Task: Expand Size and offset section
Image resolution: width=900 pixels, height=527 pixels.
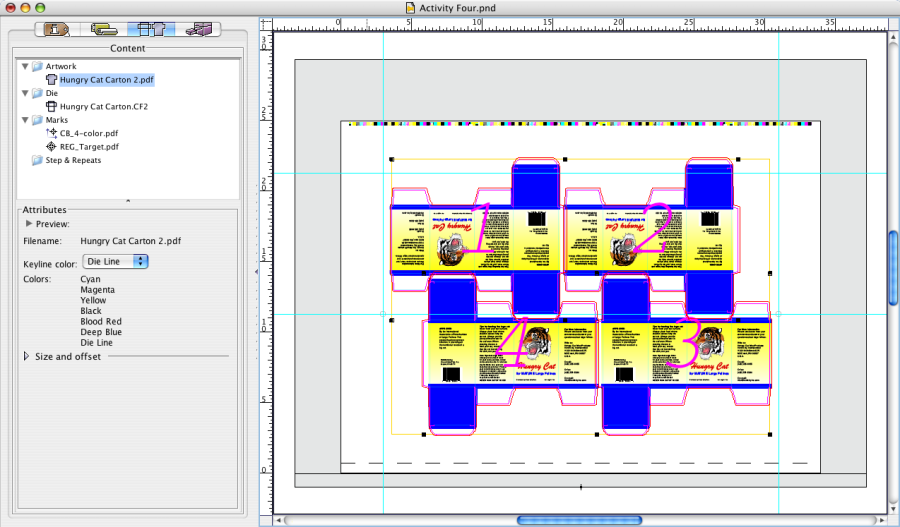Action: click(26, 356)
